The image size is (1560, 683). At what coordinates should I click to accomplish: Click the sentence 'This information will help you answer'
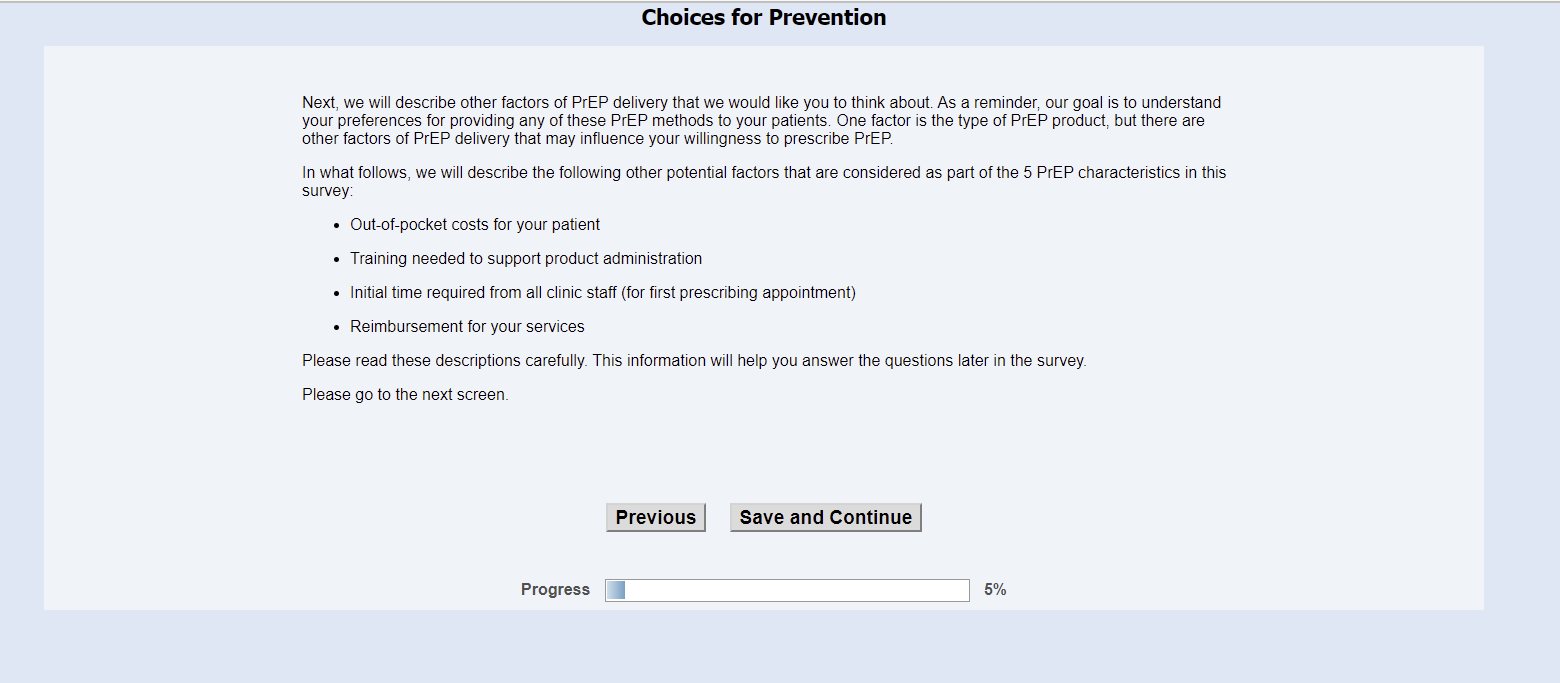838,361
